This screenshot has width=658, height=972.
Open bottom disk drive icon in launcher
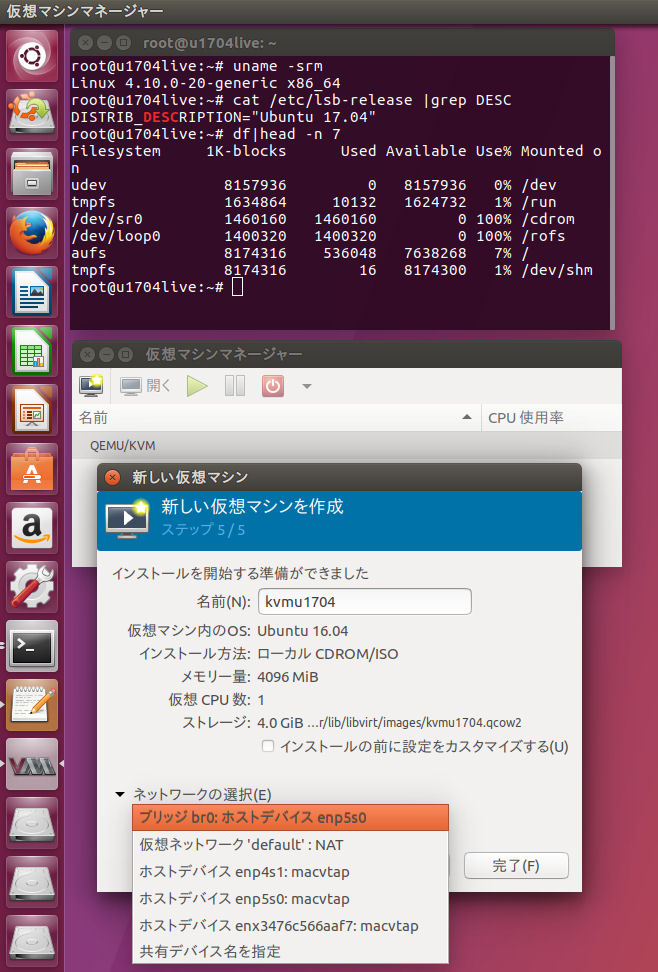pos(32,942)
